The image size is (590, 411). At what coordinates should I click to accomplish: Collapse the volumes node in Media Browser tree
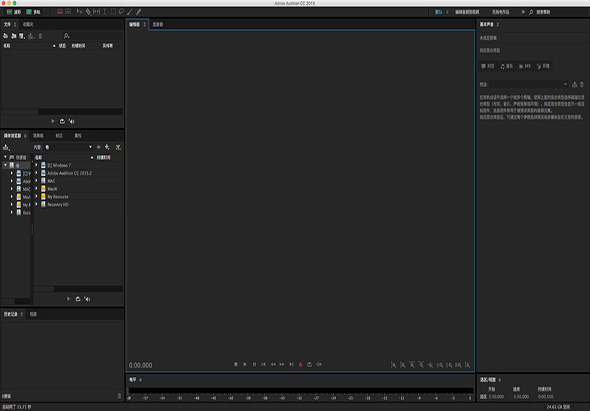5,165
